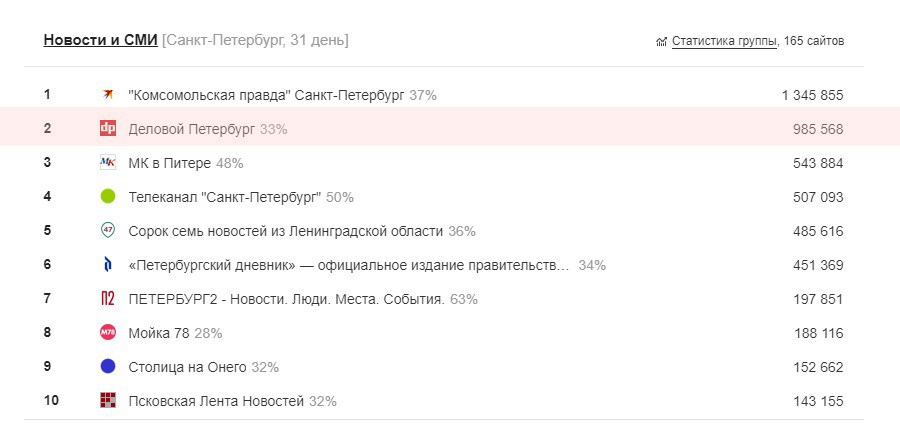Viewport: 900px width, 423px height.
Task: Open the Статистика группы link
Action: [724, 41]
